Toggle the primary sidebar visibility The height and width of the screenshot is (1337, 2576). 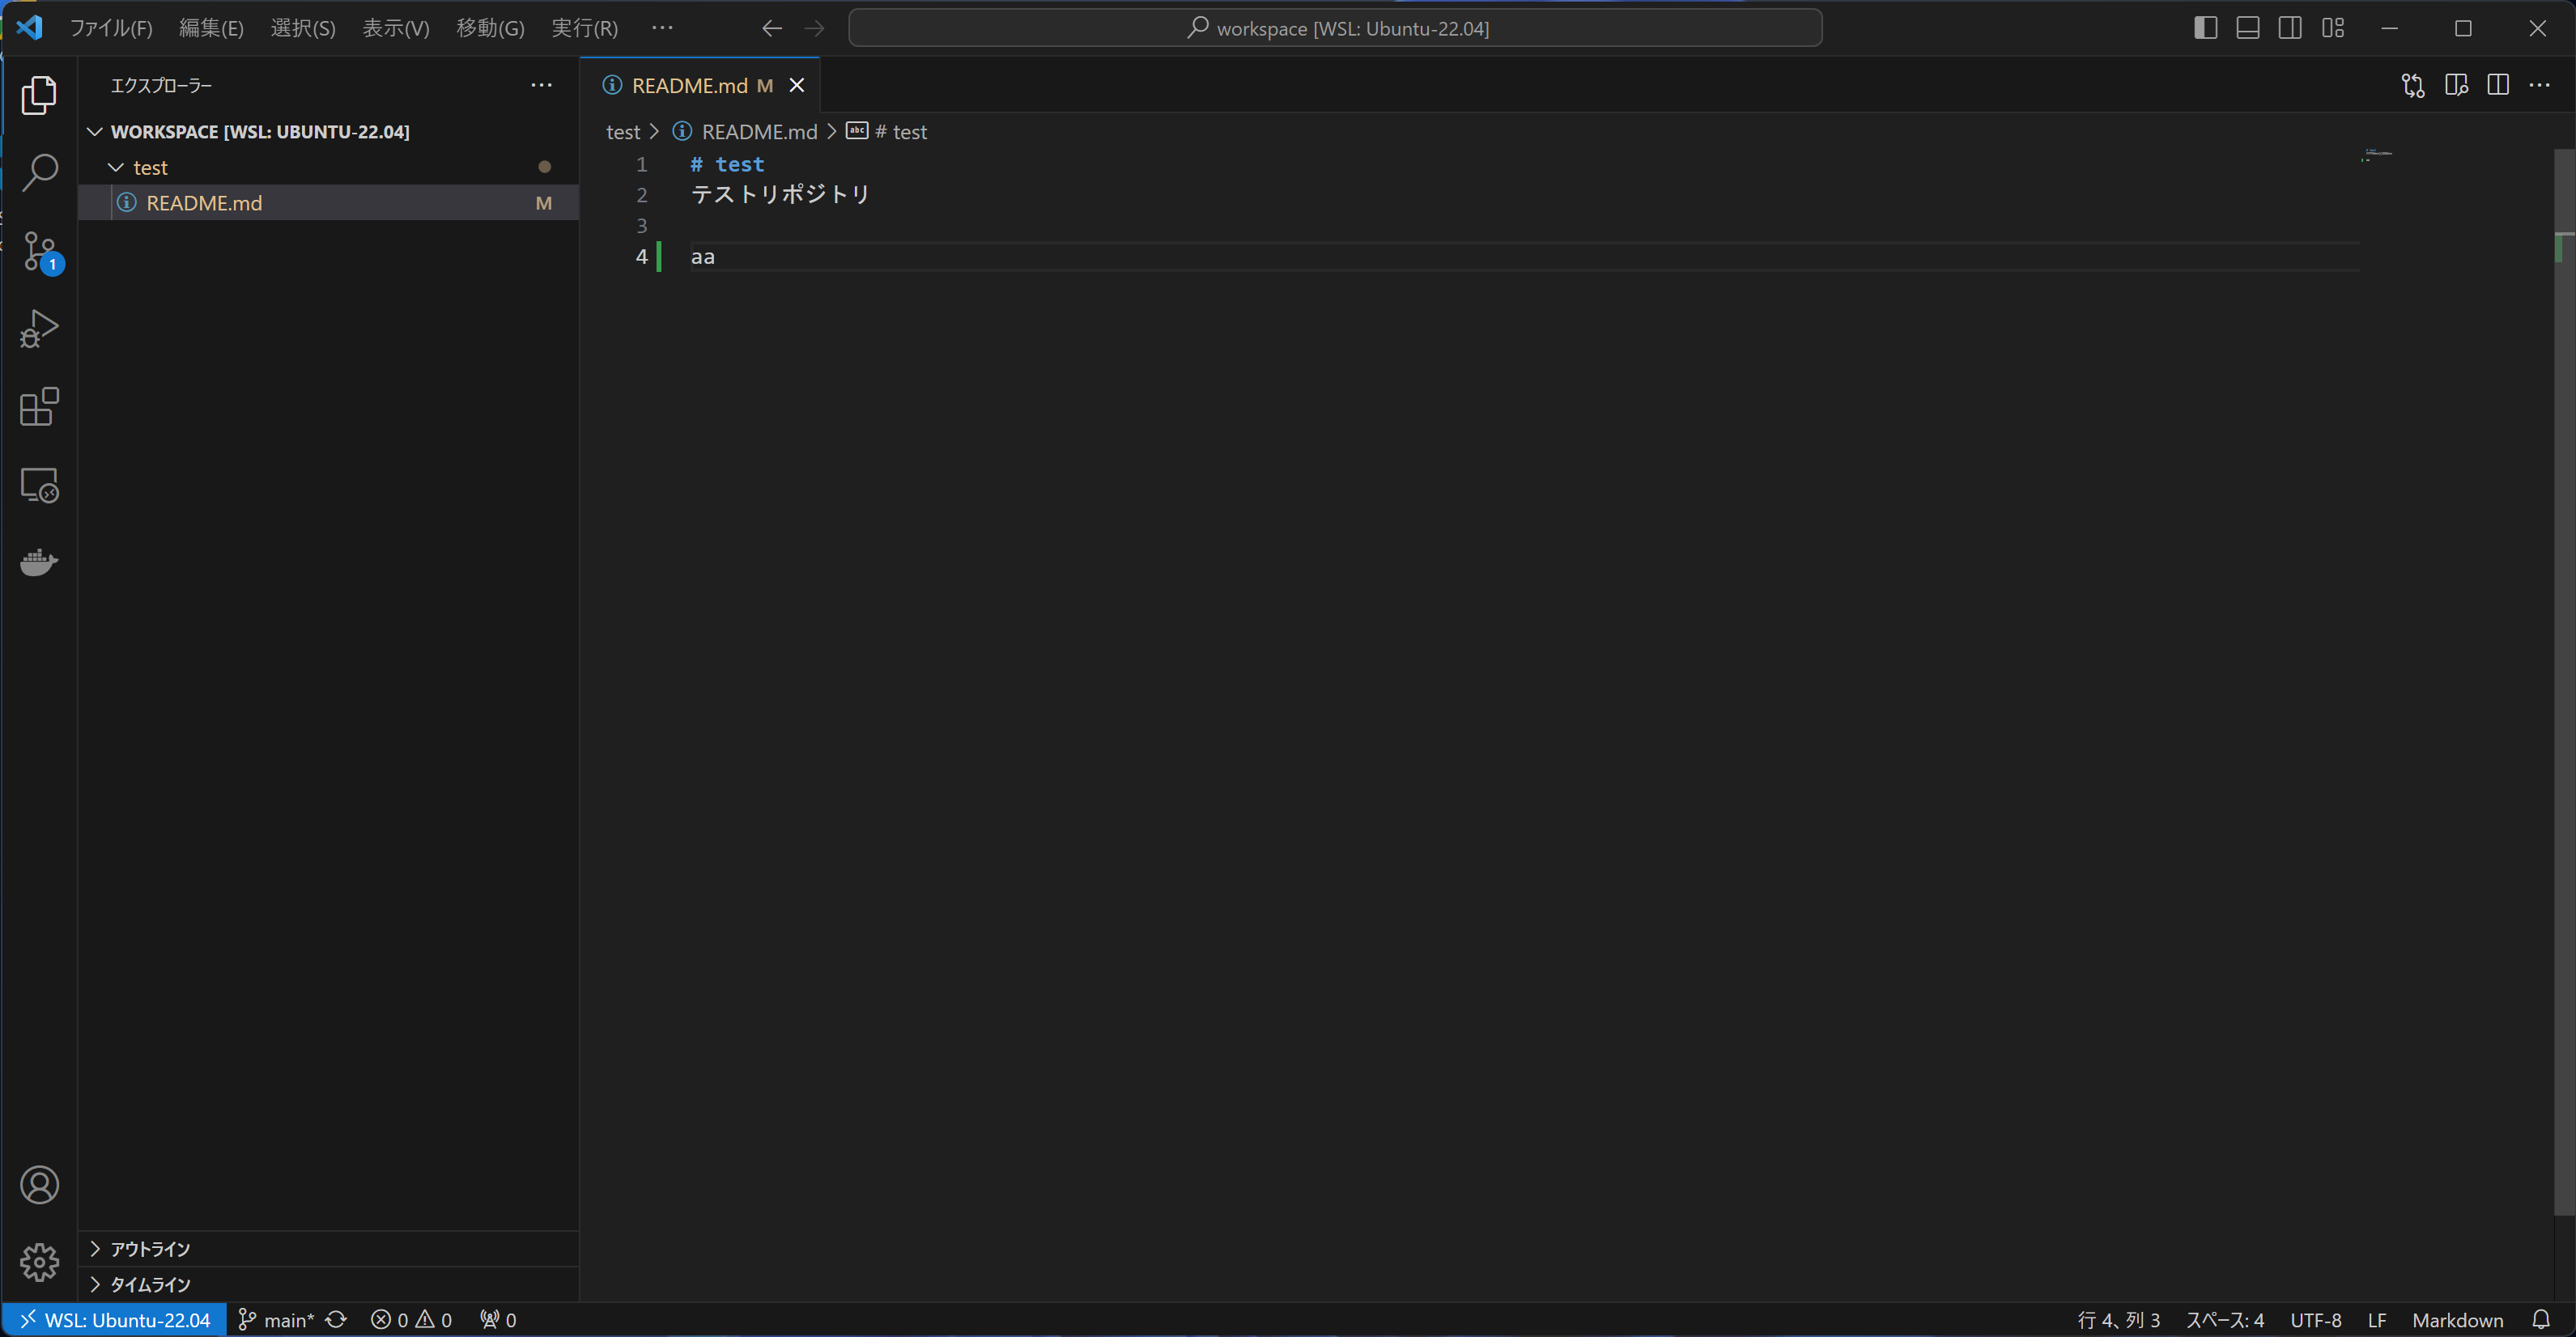pos(2205,27)
